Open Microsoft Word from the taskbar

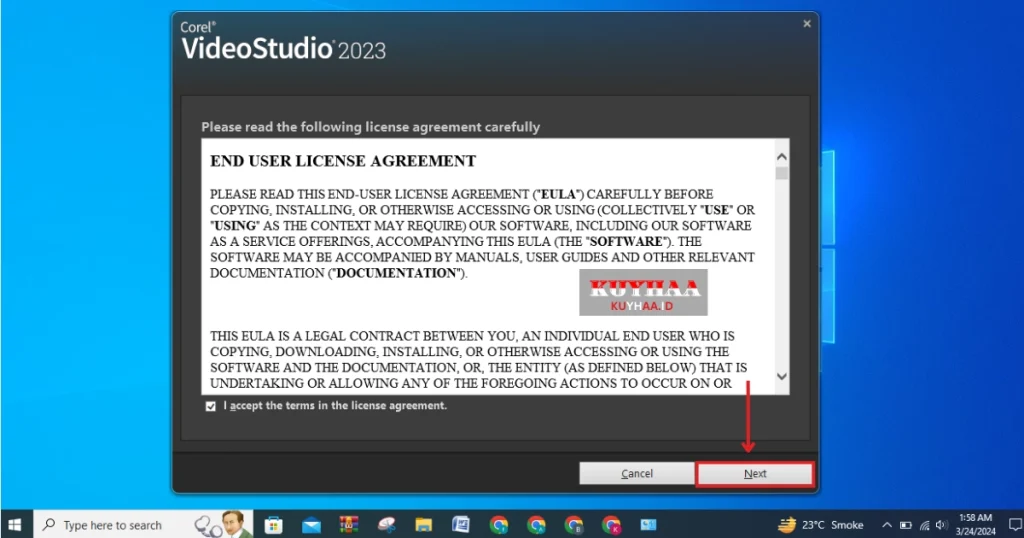461,524
